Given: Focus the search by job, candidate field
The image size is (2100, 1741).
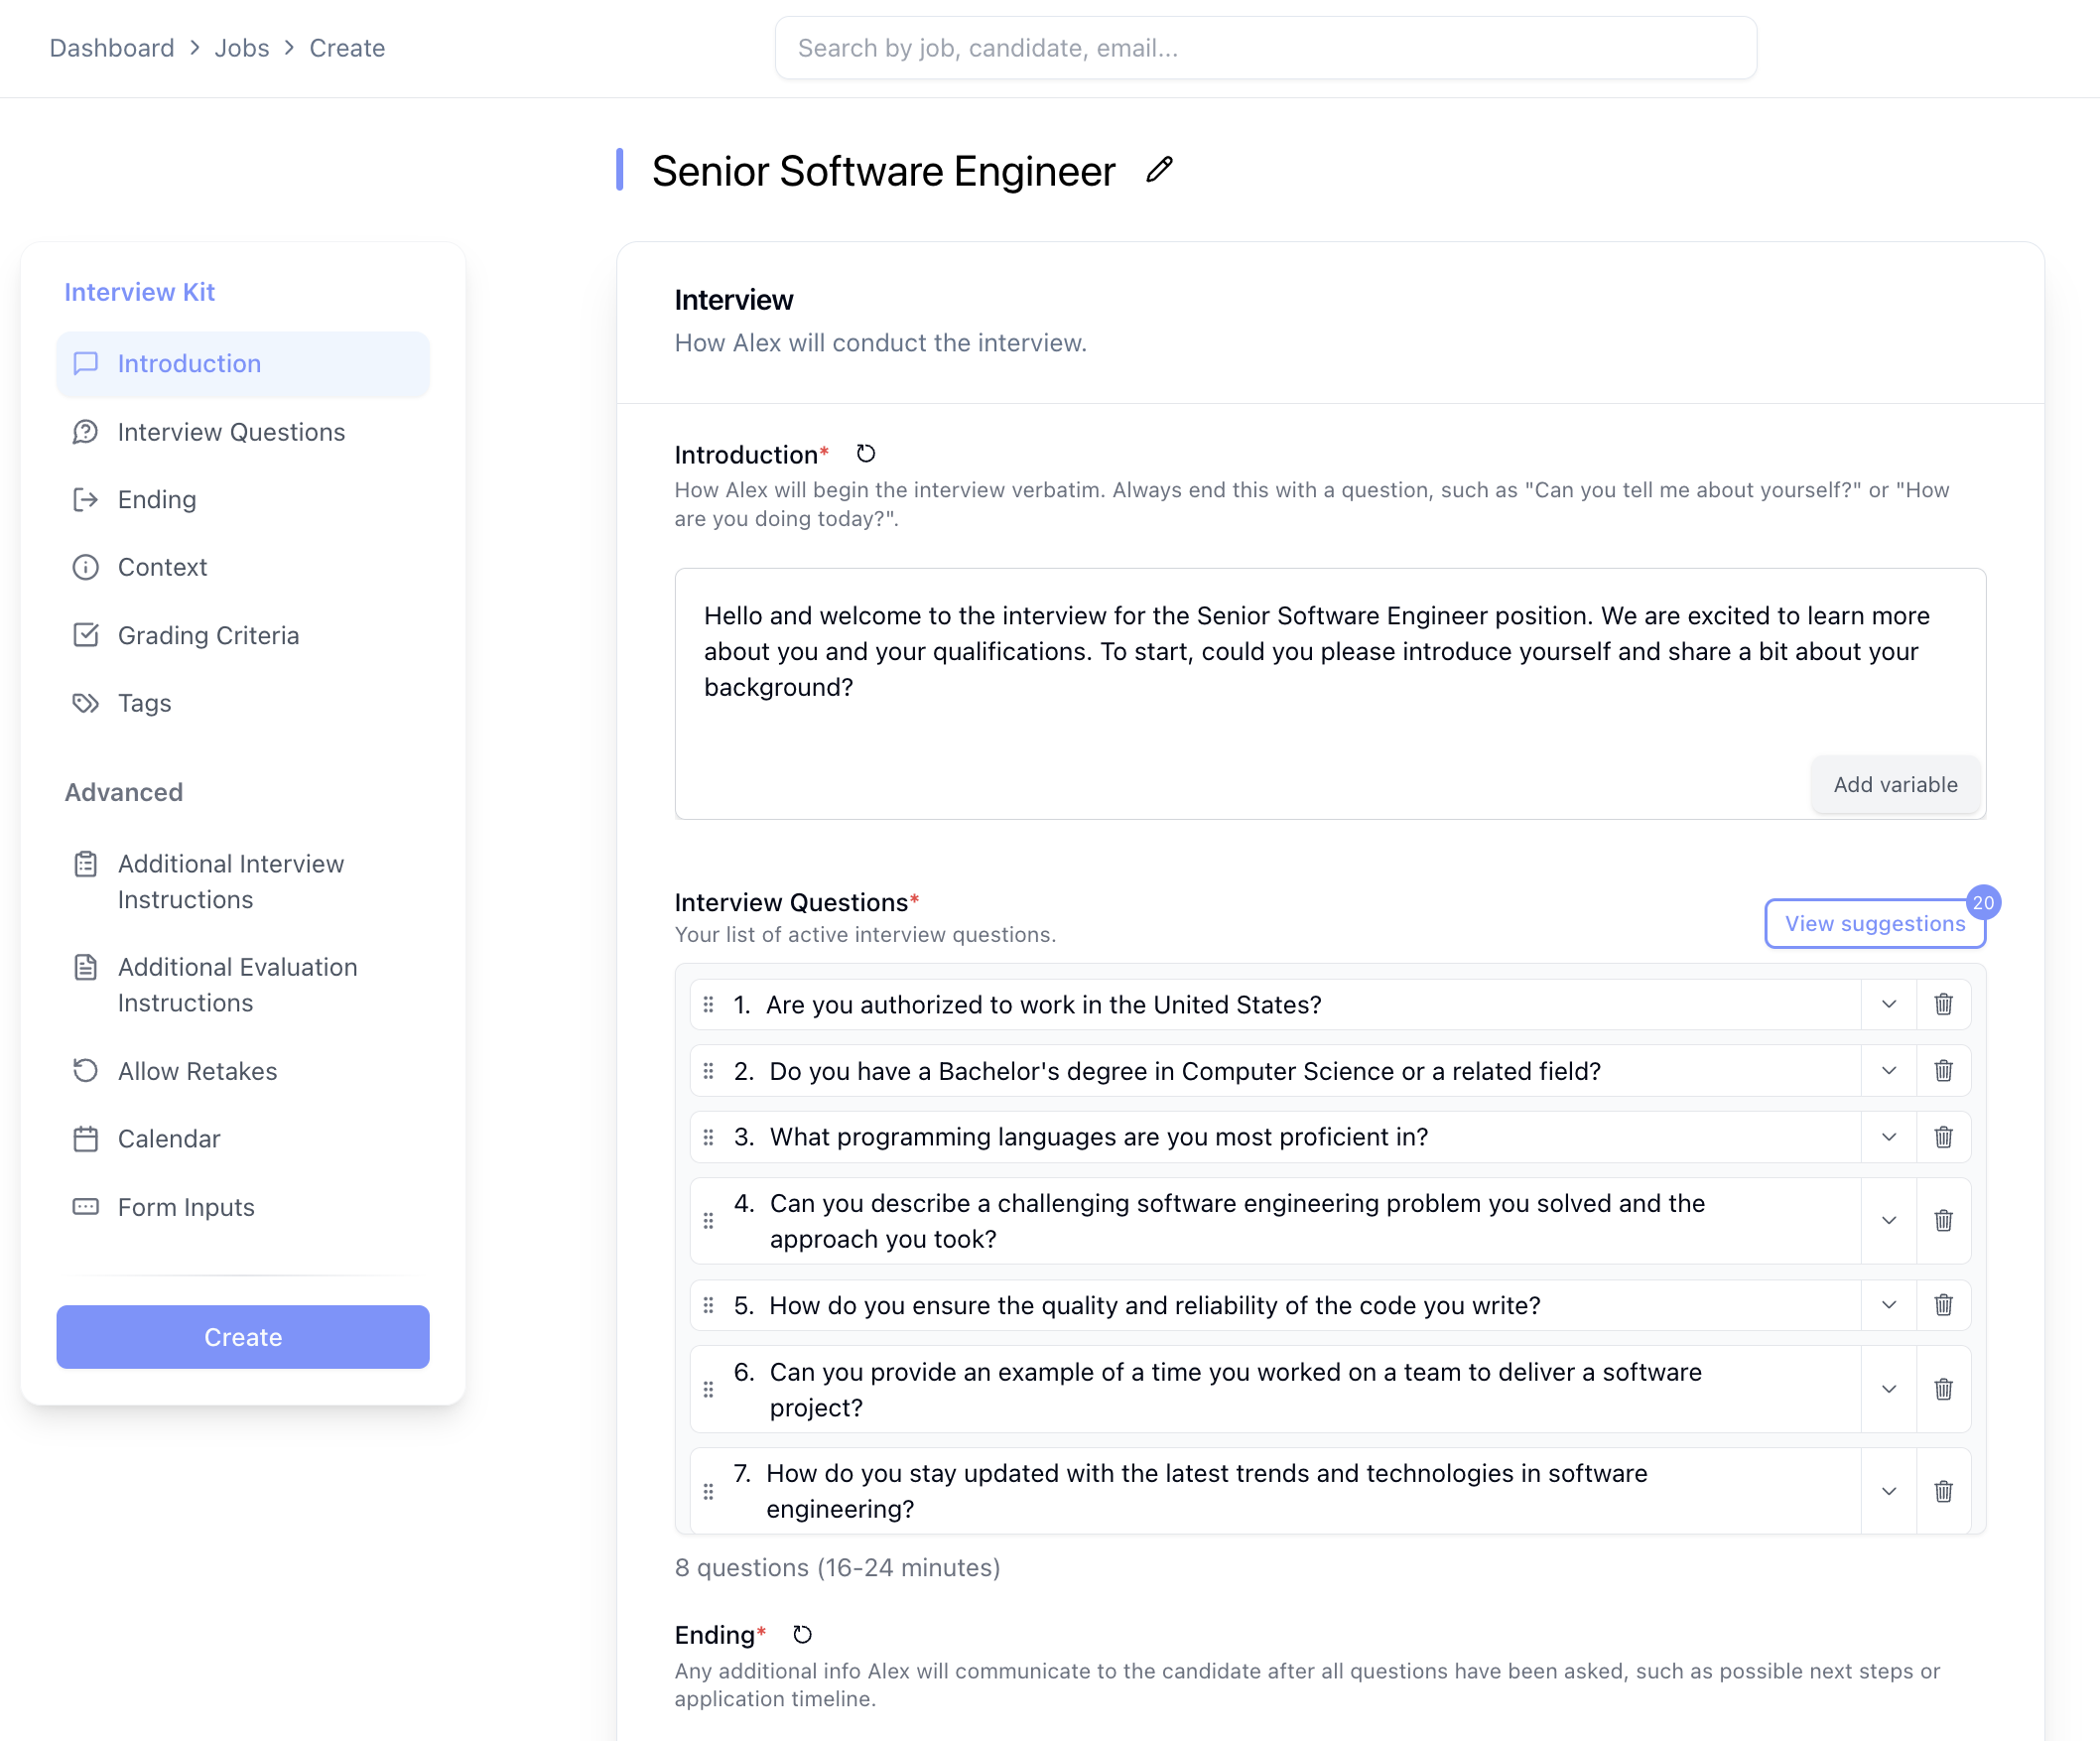Looking at the screenshot, I should pos(1266,48).
